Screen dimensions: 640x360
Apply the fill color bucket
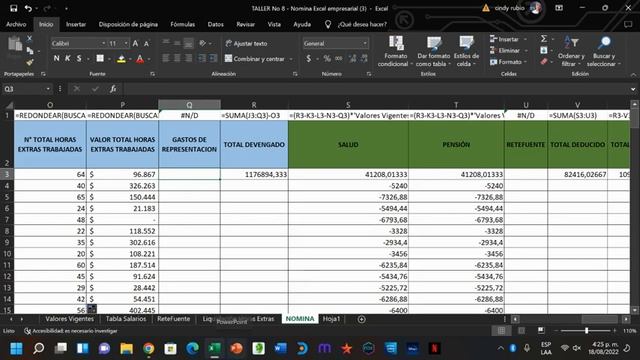point(121,59)
